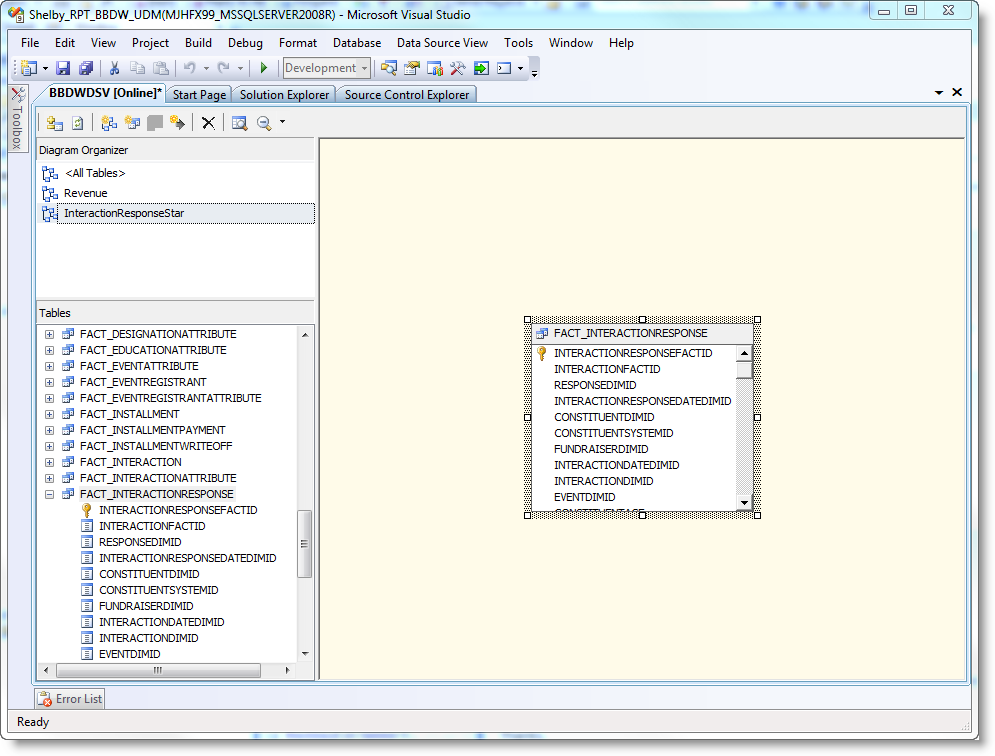Click the window-with-chart icon in the toolbar
The height and width of the screenshot is (756, 995).
pyautogui.click(x=435, y=68)
